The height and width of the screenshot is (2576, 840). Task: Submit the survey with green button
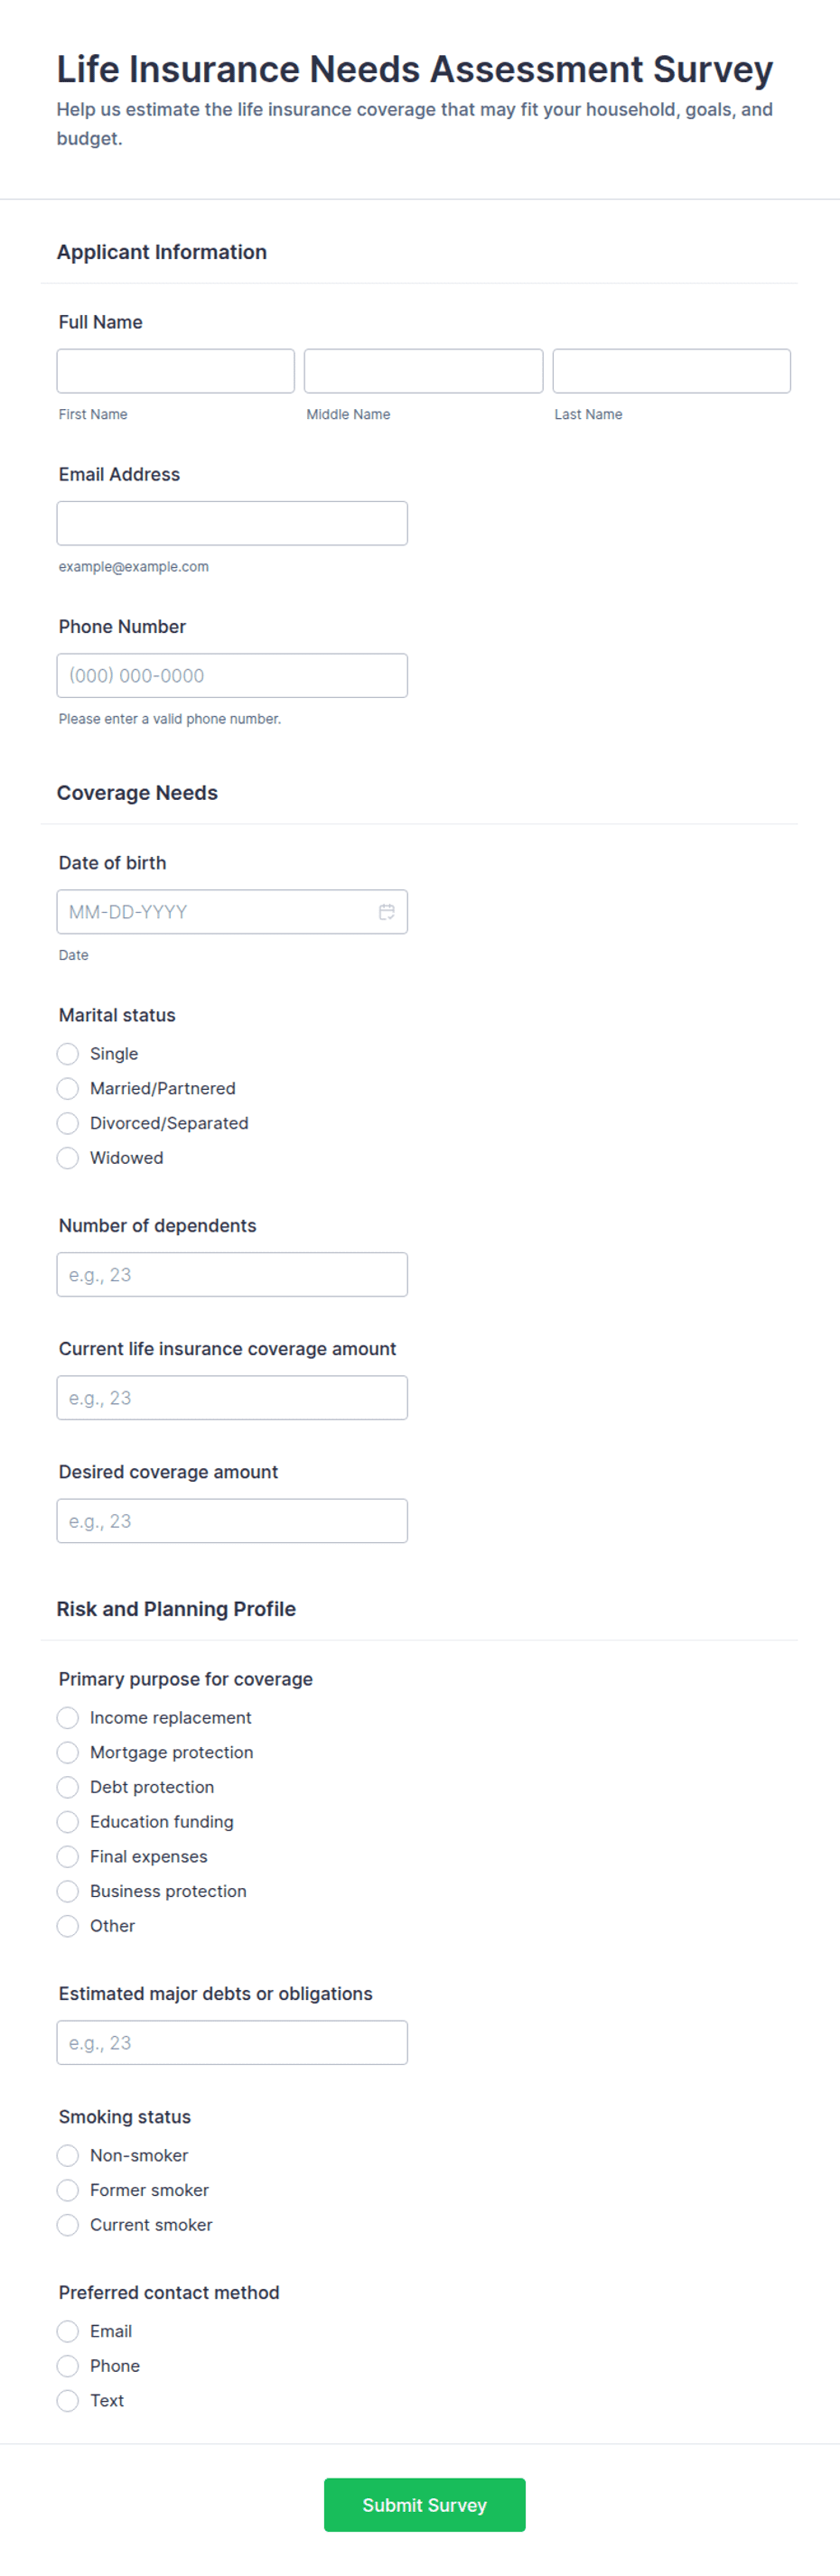tap(424, 2505)
